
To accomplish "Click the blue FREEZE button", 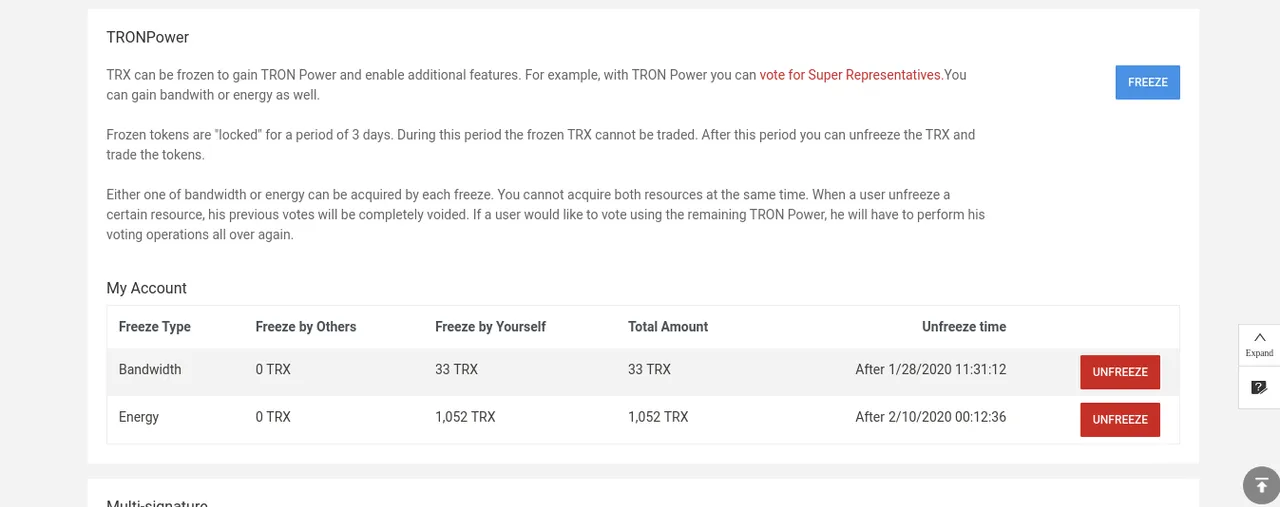I will point(1147,82).
